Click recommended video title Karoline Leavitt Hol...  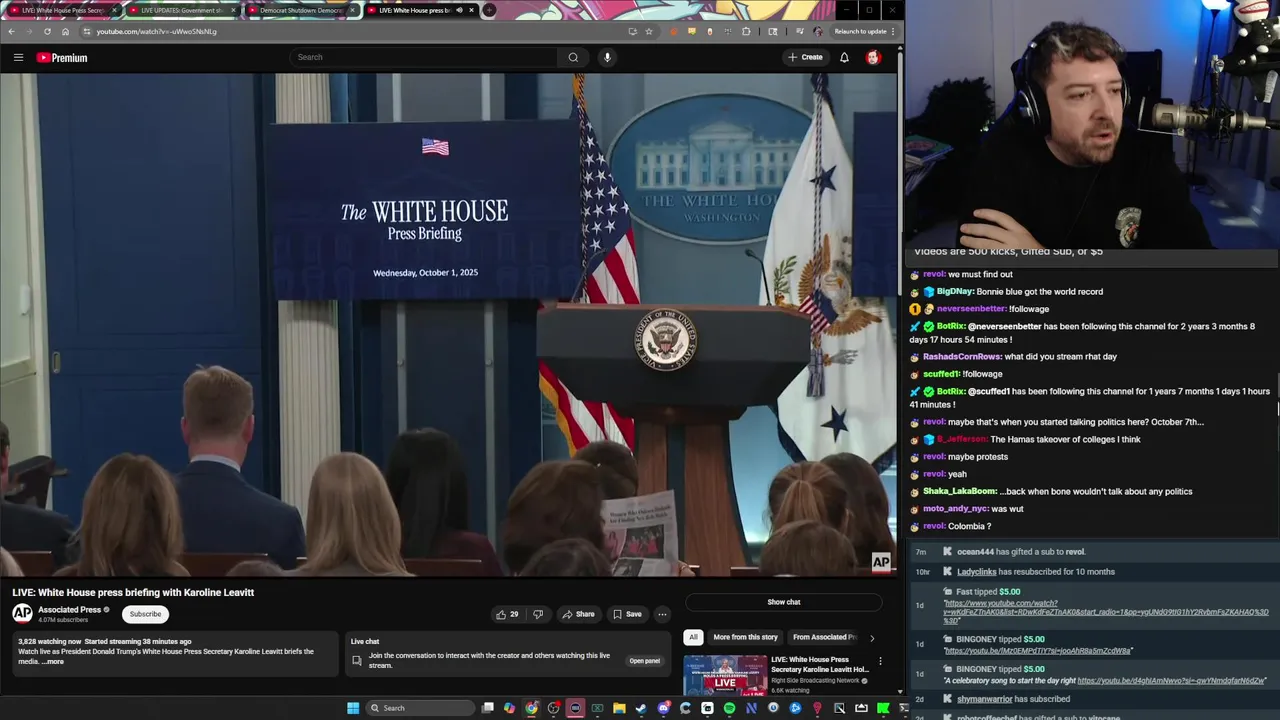coord(820,665)
